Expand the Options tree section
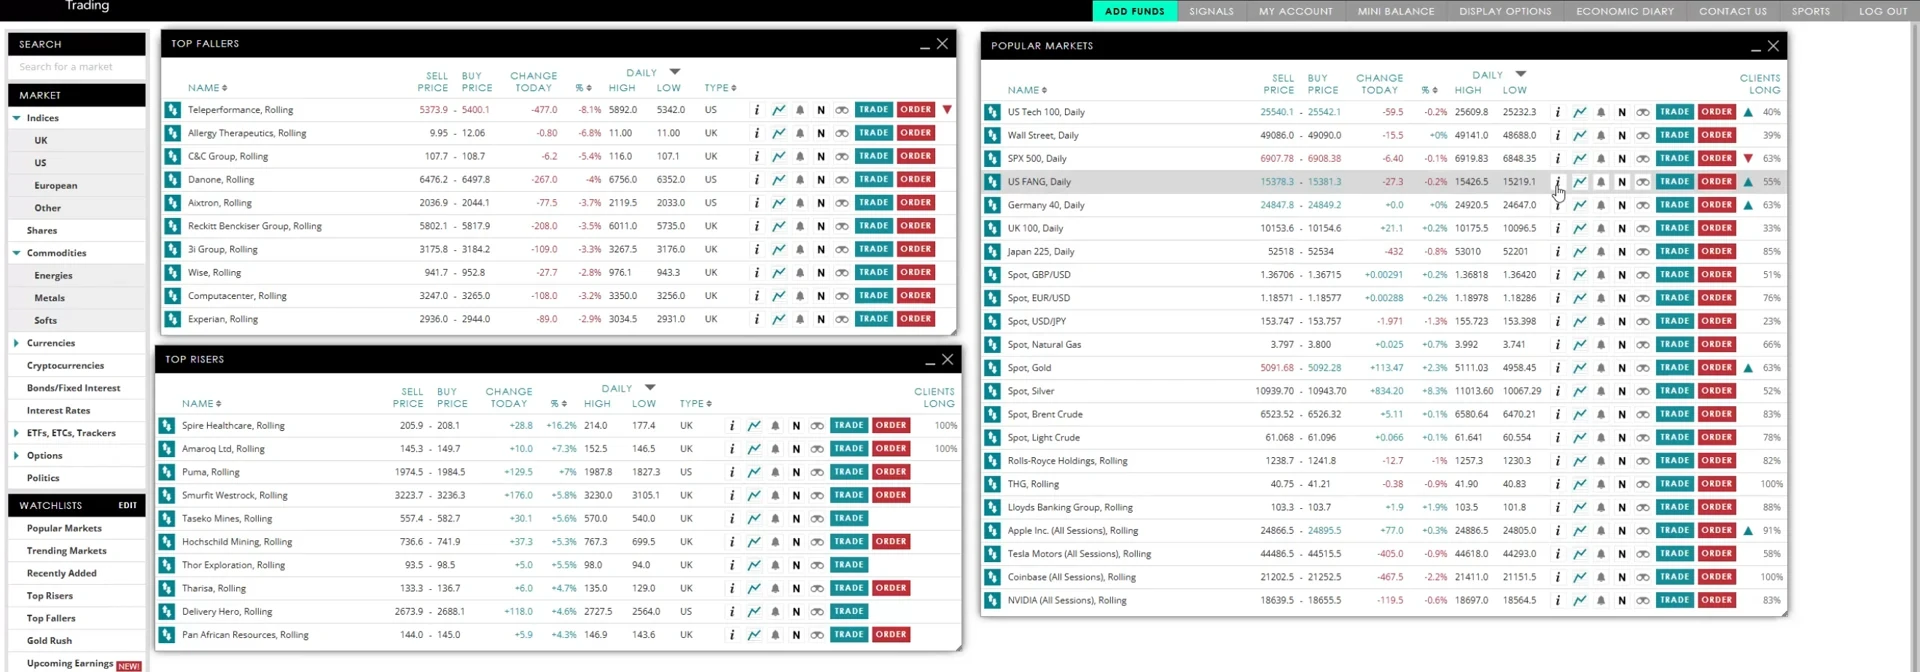The height and width of the screenshot is (672, 1920). [16, 456]
